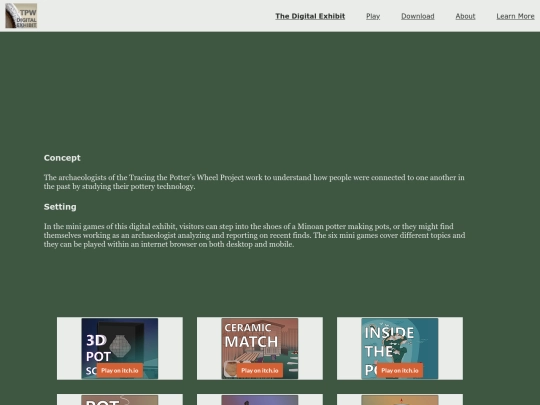The height and width of the screenshot is (405, 540).
Task: Click Play on itch.io for 3D Pot
Action: coord(120,371)
